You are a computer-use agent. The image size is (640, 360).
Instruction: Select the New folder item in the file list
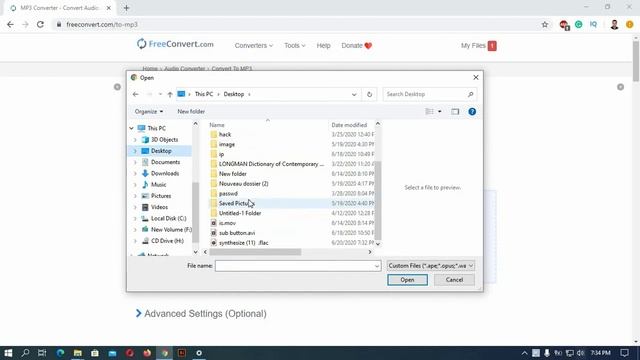tap(233, 173)
